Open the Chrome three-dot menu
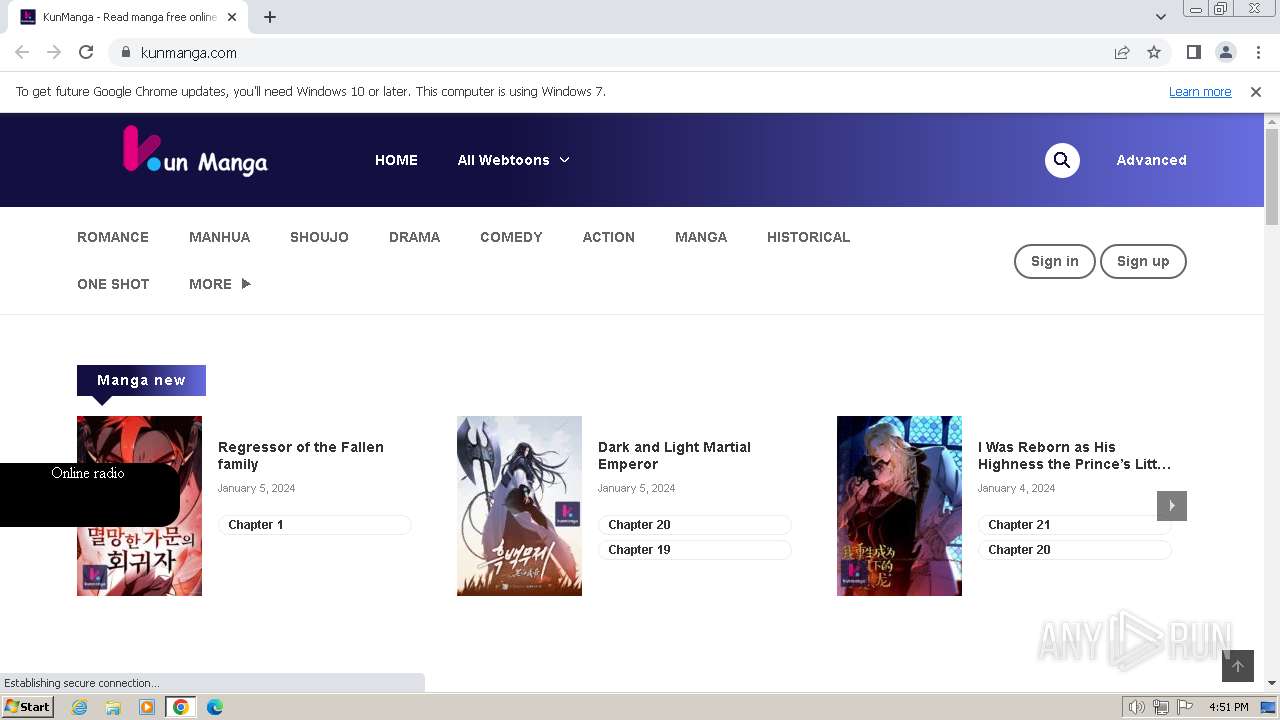The height and width of the screenshot is (720, 1280). point(1258,52)
